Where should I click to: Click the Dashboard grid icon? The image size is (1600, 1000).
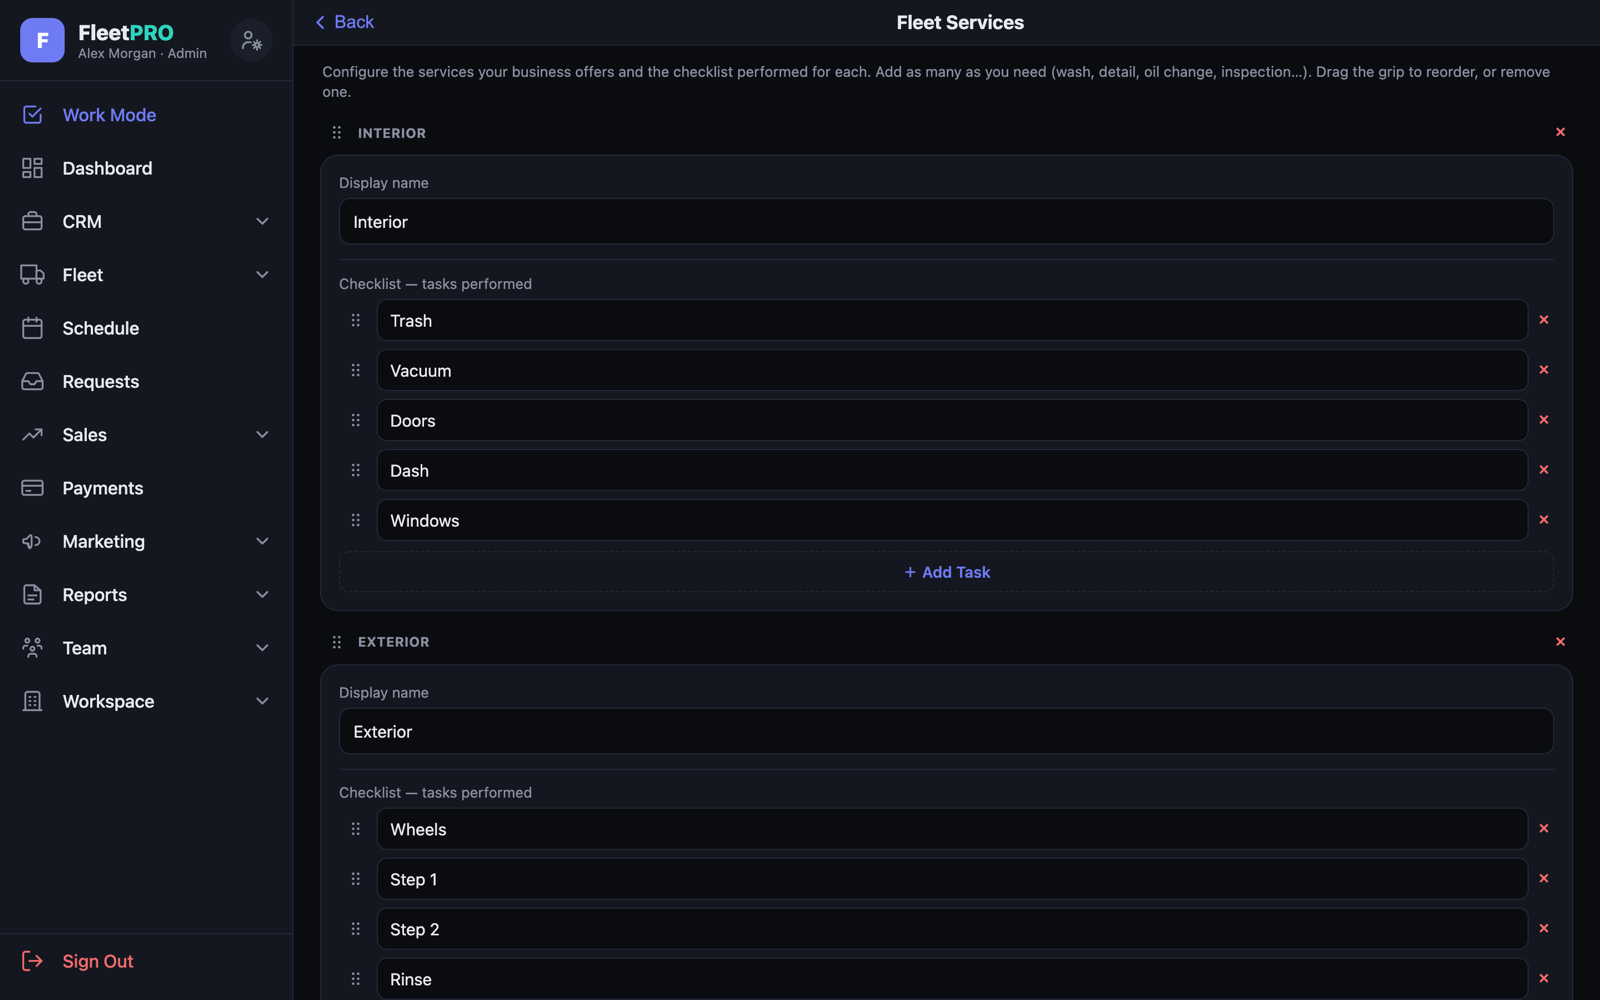pos(32,168)
